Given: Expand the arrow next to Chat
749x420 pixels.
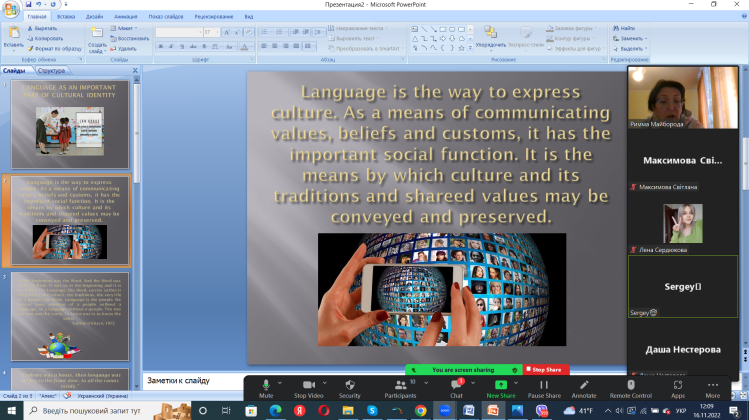Looking at the screenshot, I should click(473, 383).
